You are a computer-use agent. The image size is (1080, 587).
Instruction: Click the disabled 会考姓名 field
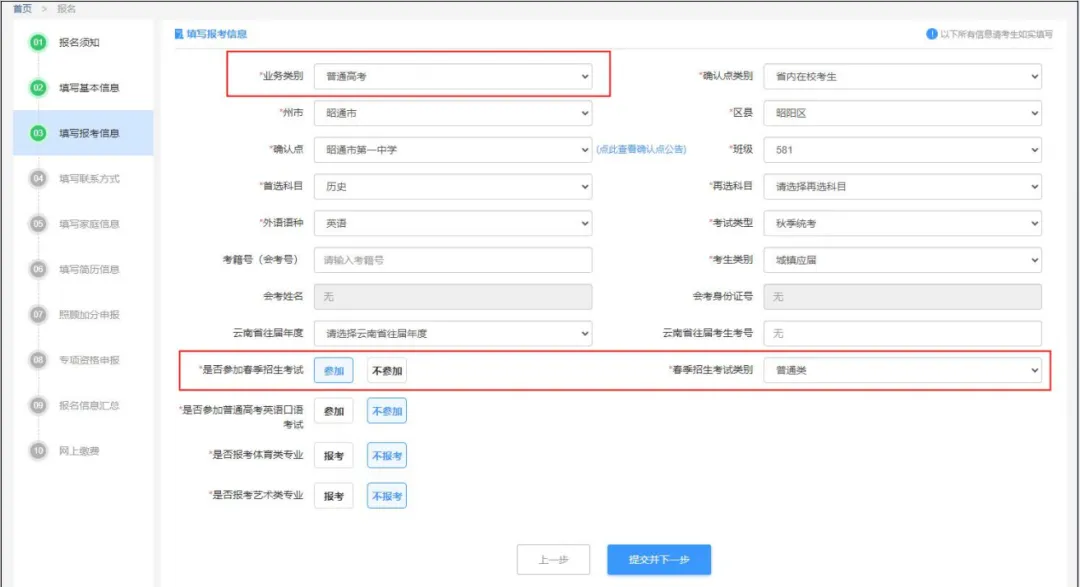coord(453,297)
